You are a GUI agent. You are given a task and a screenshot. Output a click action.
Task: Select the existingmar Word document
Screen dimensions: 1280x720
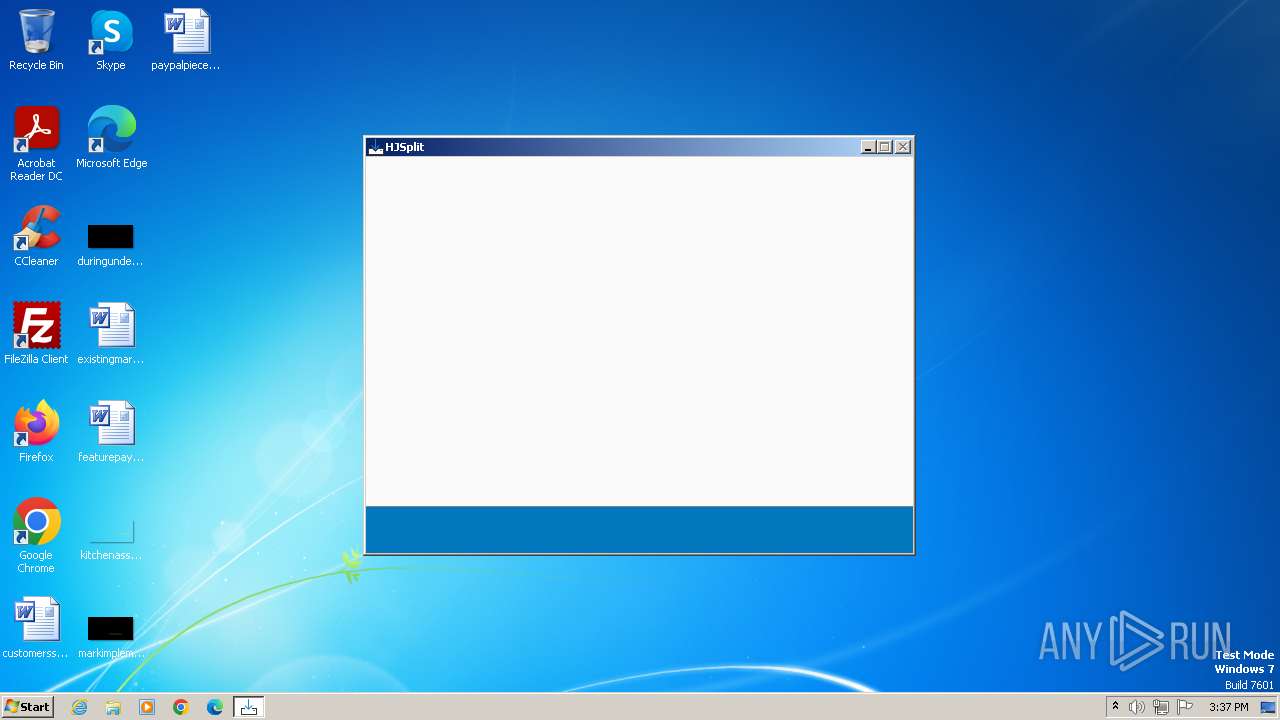pyautogui.click(x=111, y=334)
